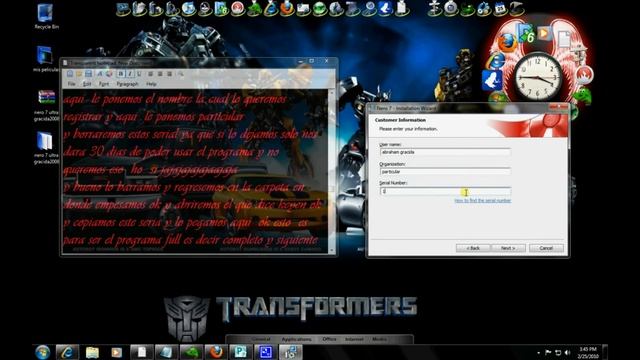Click the Firefox icon in the circular dock
Viewport: 640px width, 360px height.
click(x=507, y=43)
